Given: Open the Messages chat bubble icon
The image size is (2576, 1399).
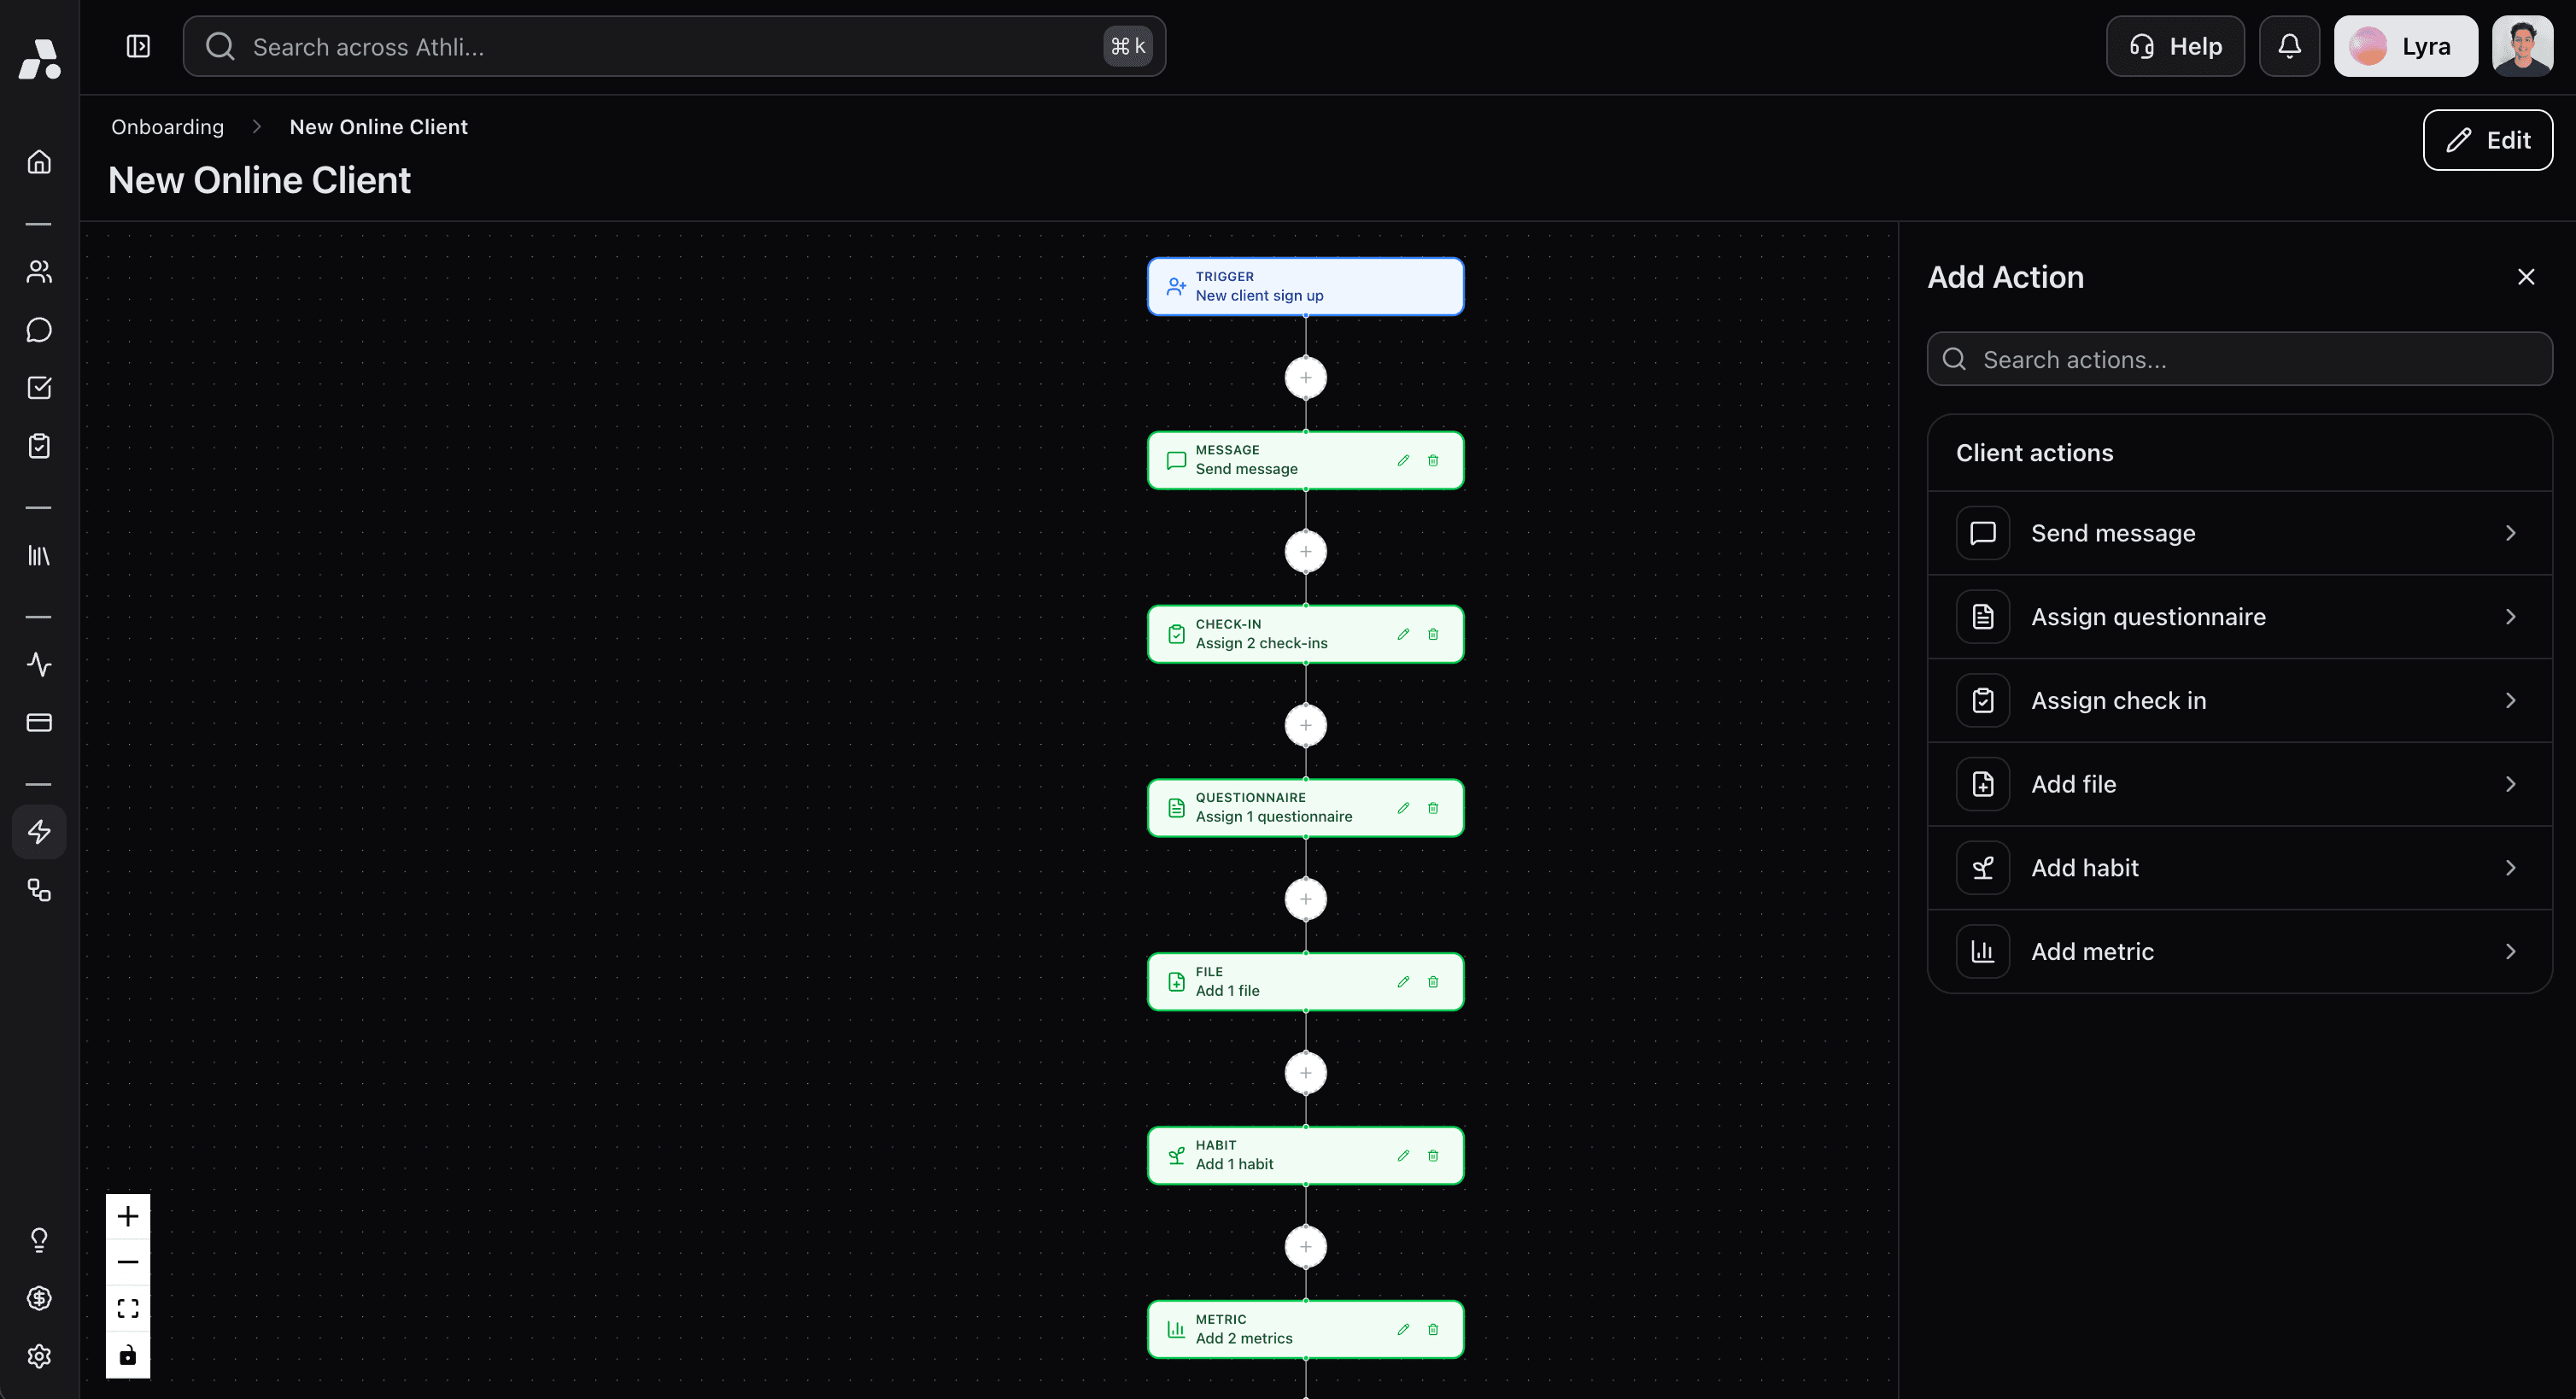Looking at the screenshot, I should 39,330.
